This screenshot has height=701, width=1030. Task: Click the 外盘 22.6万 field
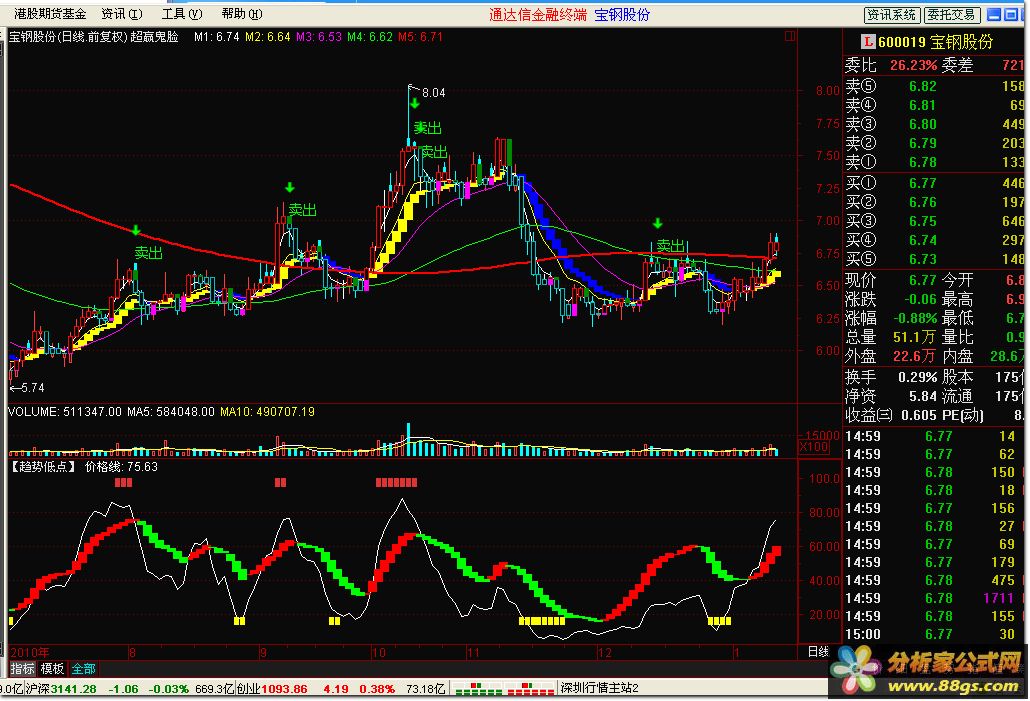coord(891,356)
